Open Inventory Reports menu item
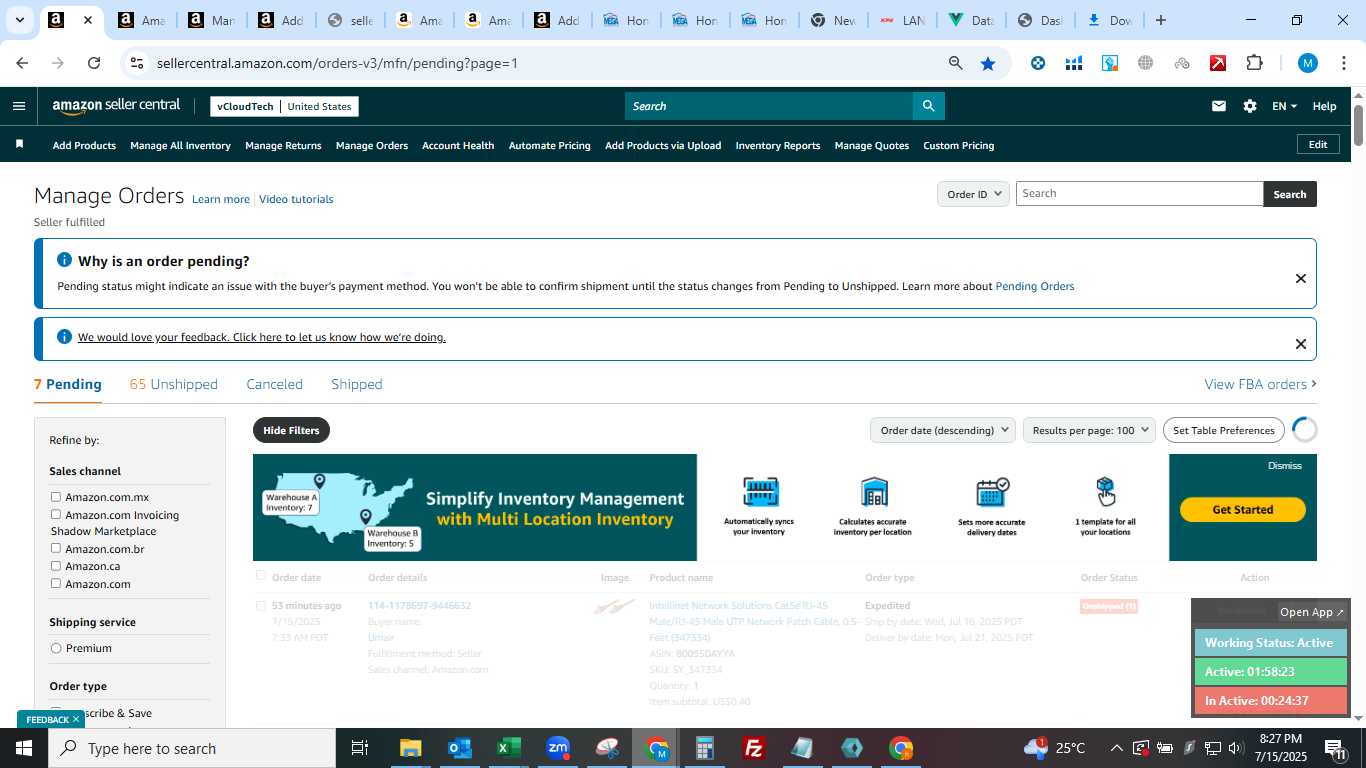 tap(778, 145)
